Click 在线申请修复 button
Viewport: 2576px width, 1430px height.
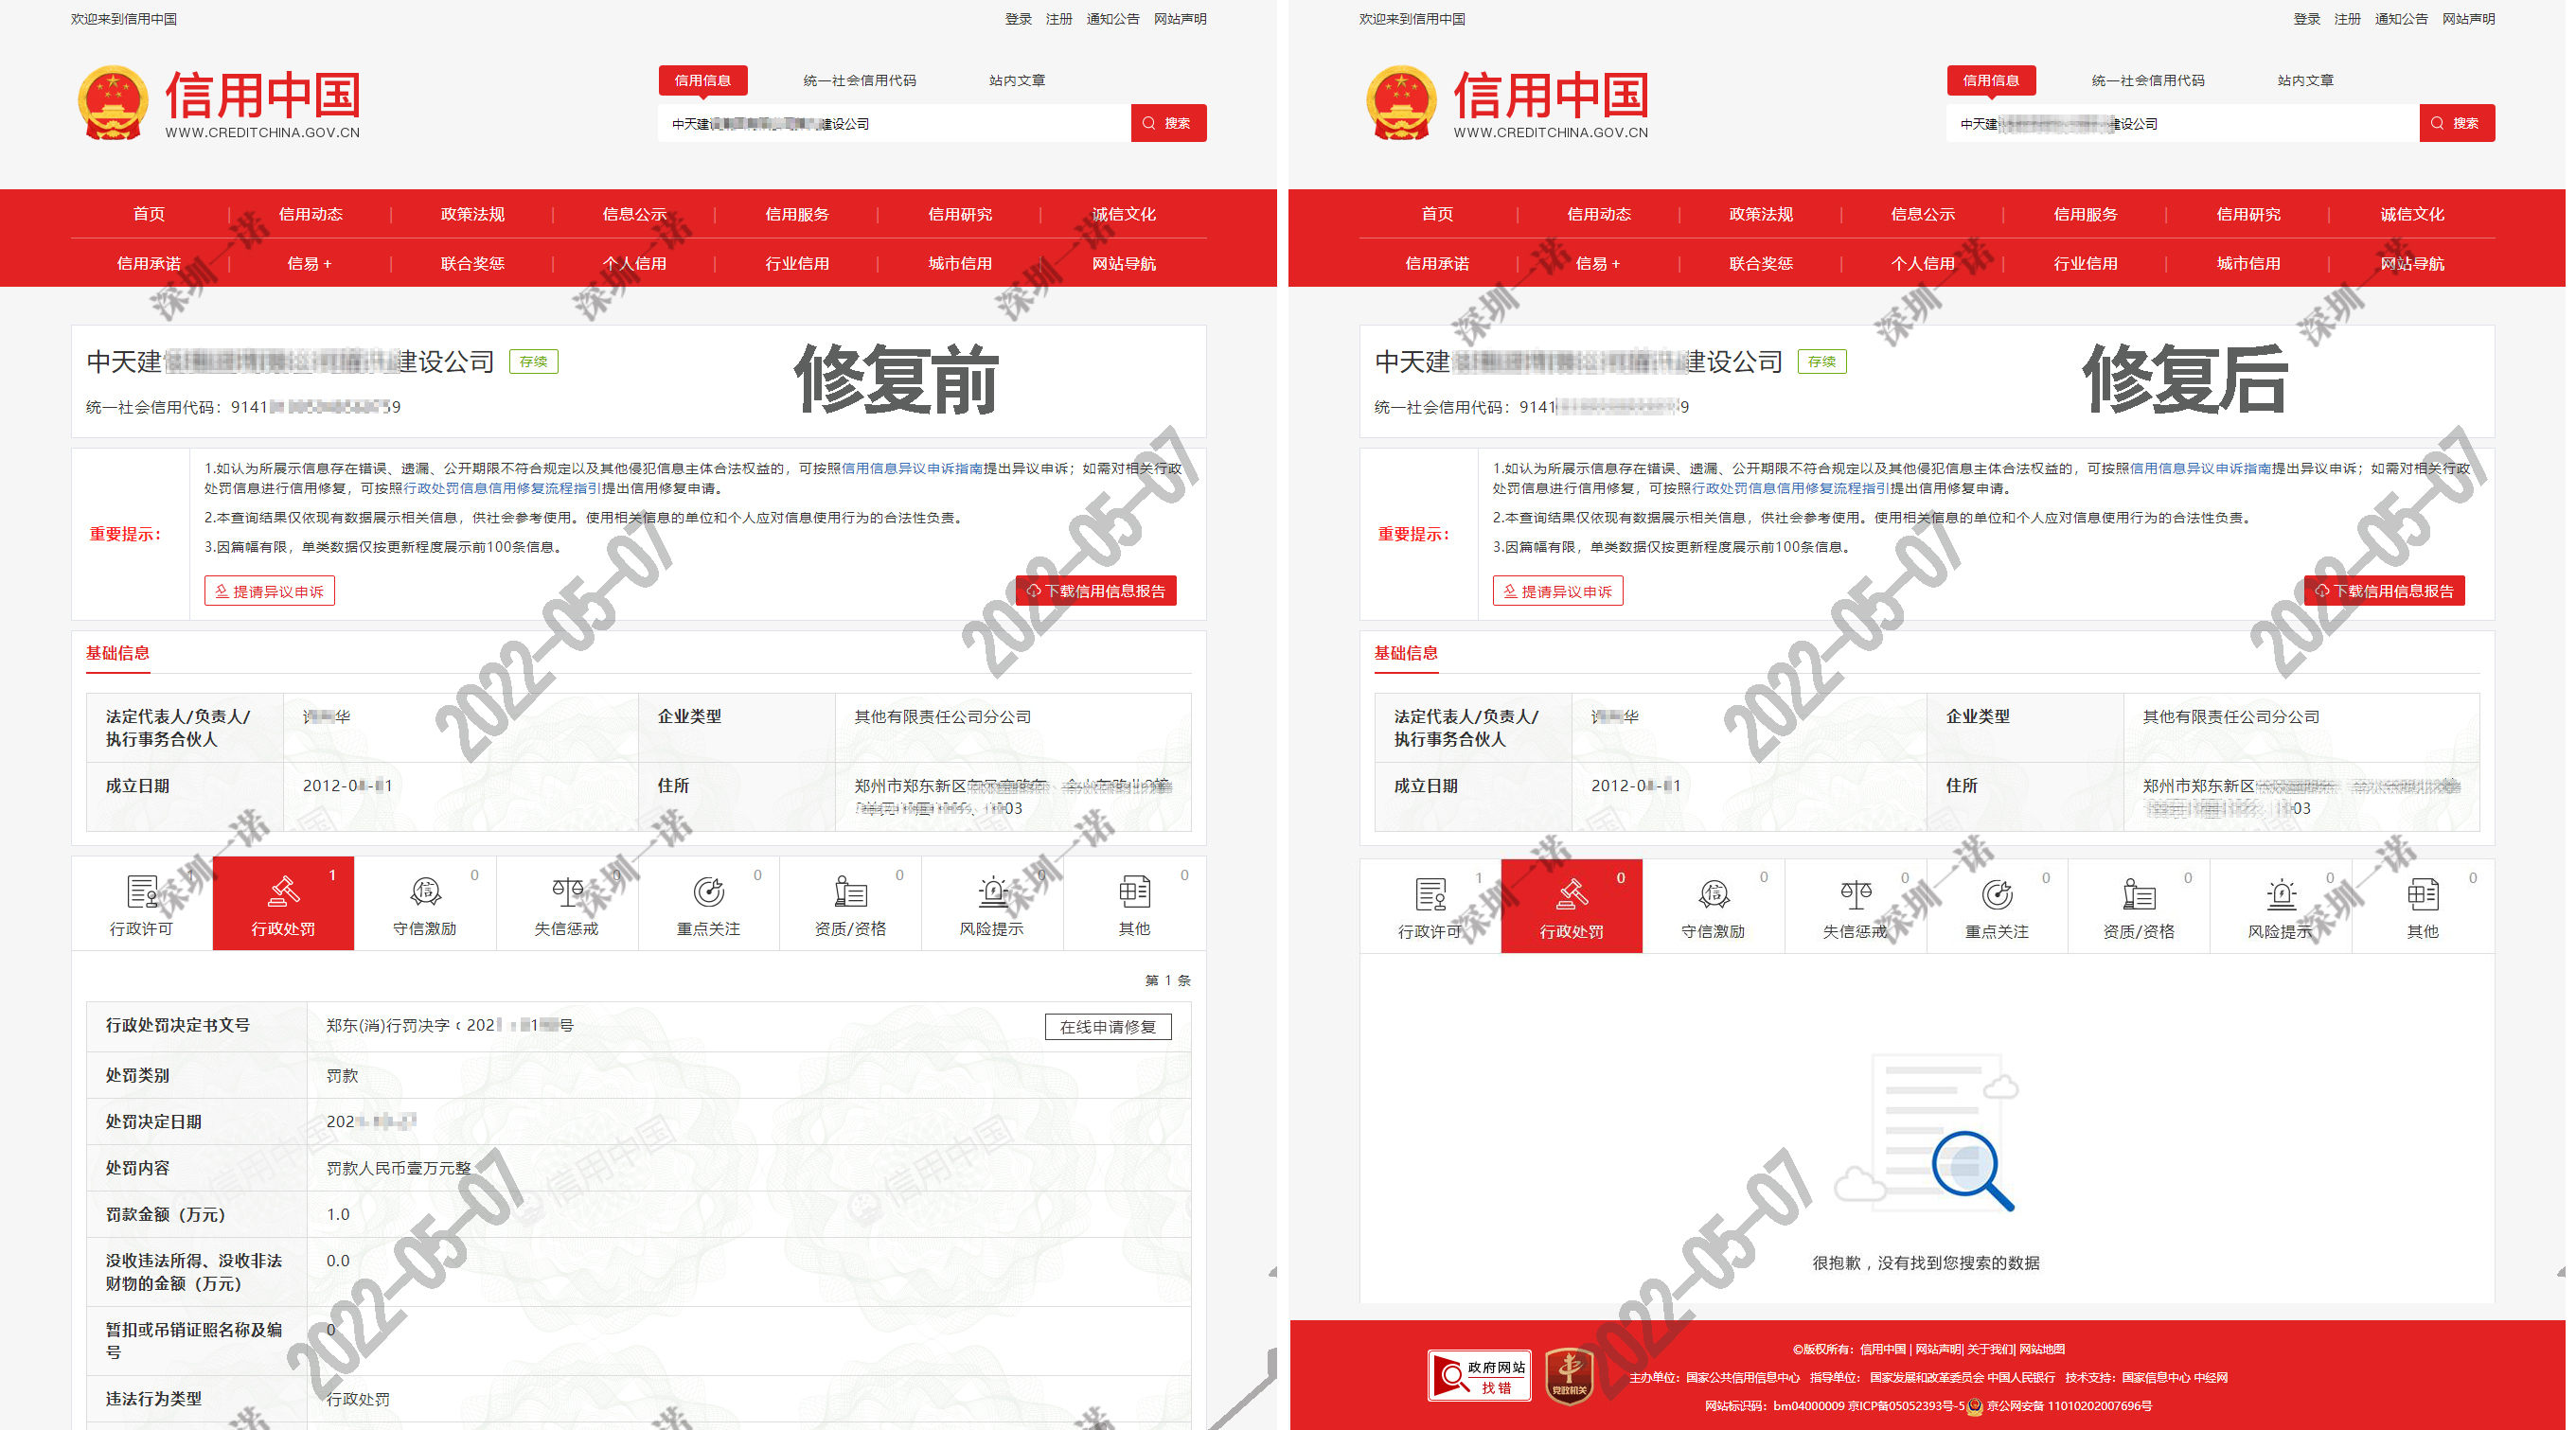click(1107, 1027)
